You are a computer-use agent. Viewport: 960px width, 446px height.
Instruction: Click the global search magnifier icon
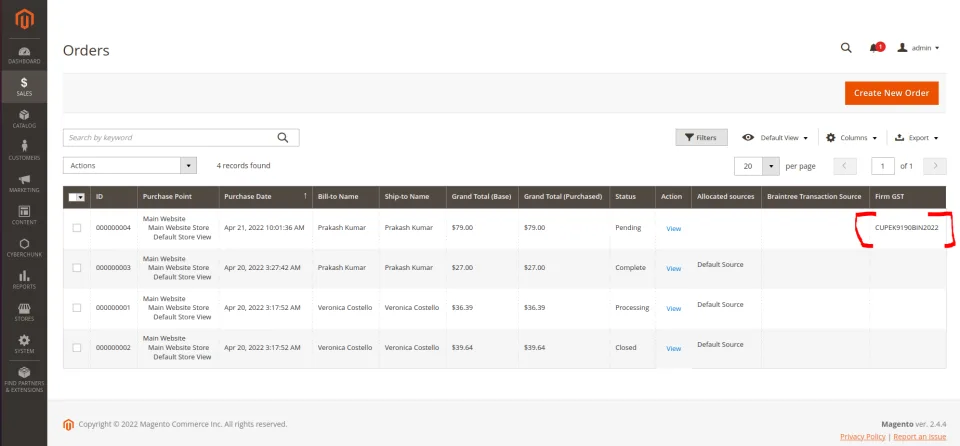[846, 48]
